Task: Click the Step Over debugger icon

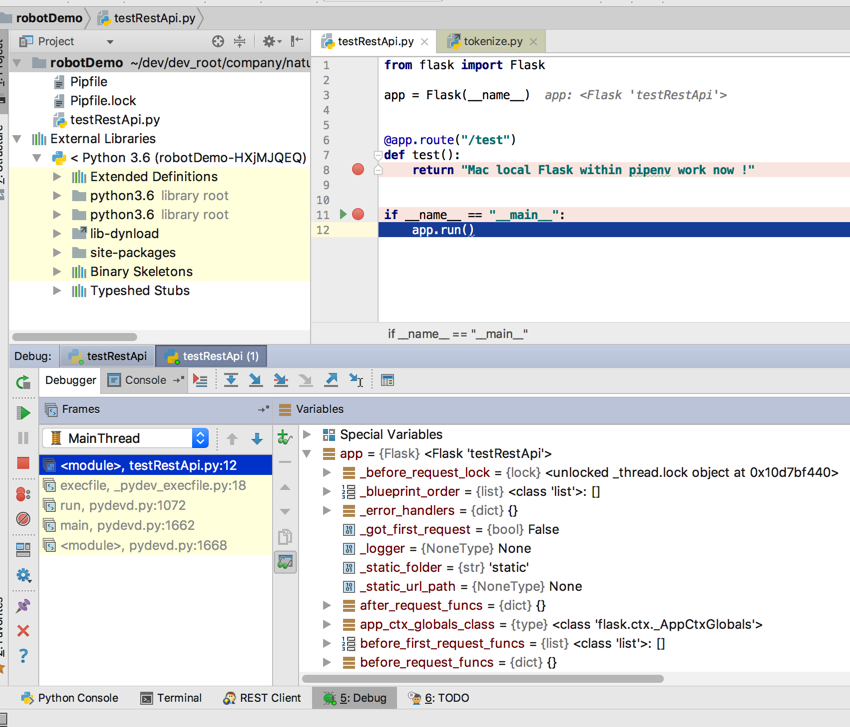Action: 231,380
